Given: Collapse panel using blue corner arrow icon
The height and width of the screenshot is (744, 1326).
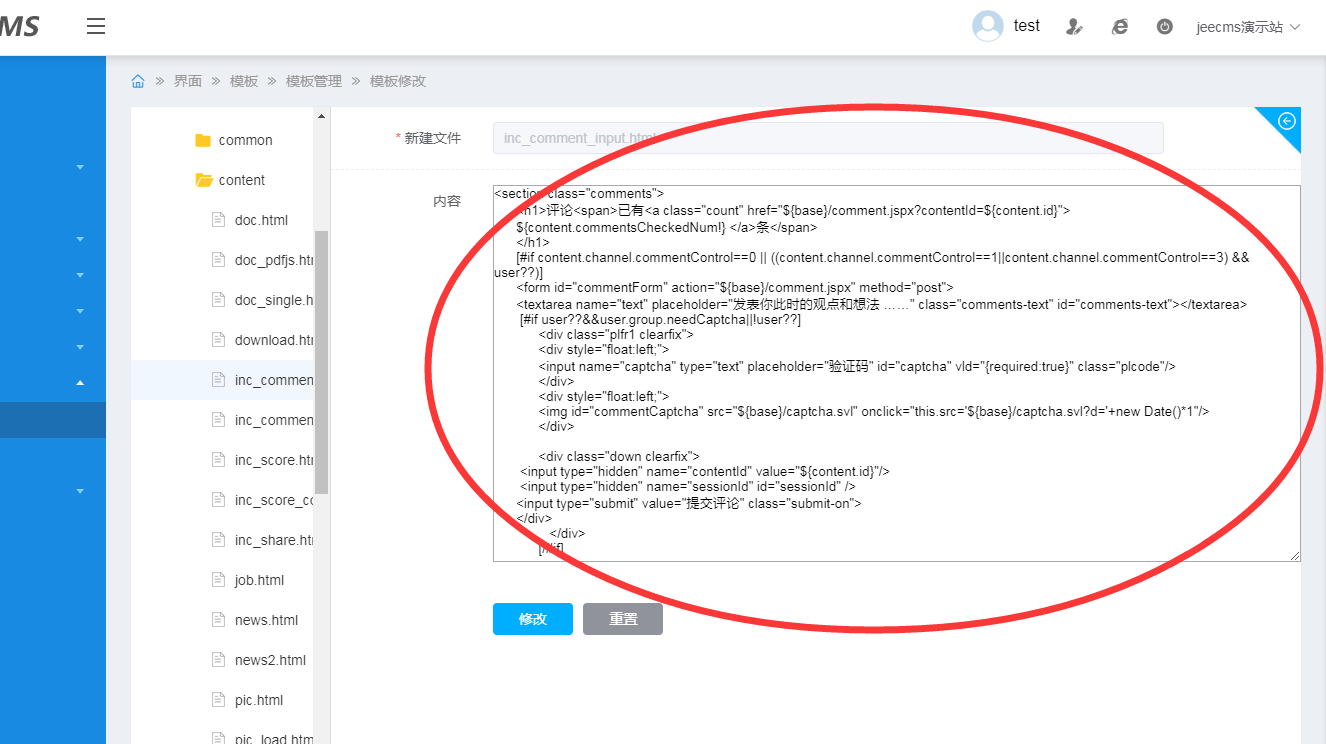Looking at the screenshot, I should [1287, 121].
